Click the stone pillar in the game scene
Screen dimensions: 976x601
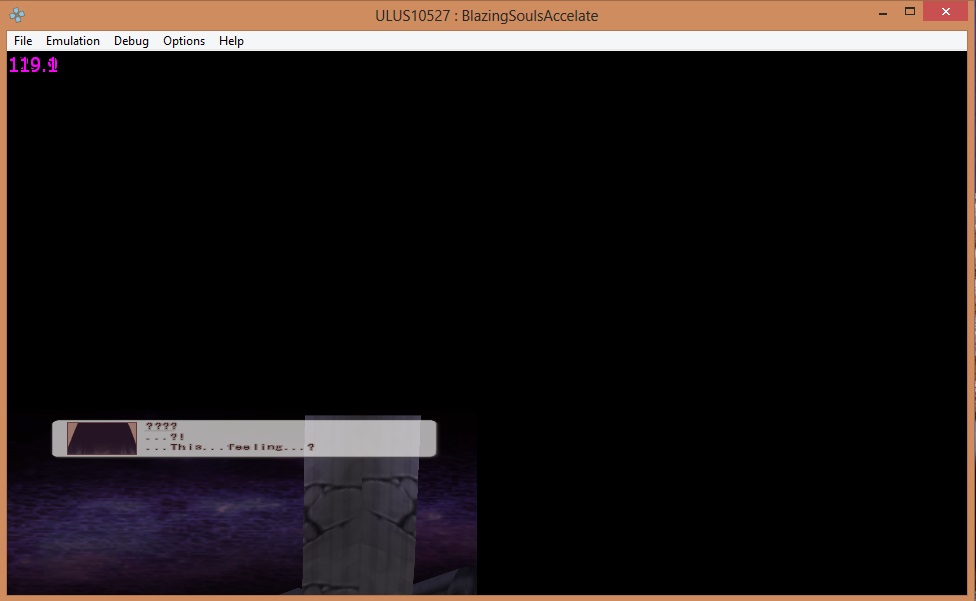tap(362, 510)
